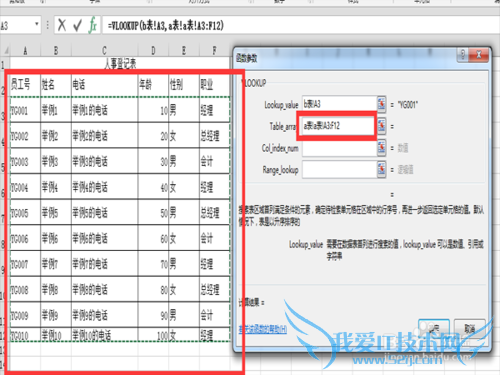Click cell containing YG005
The width and height of the screenshot is (500, 375).
(x=25, y=213)
